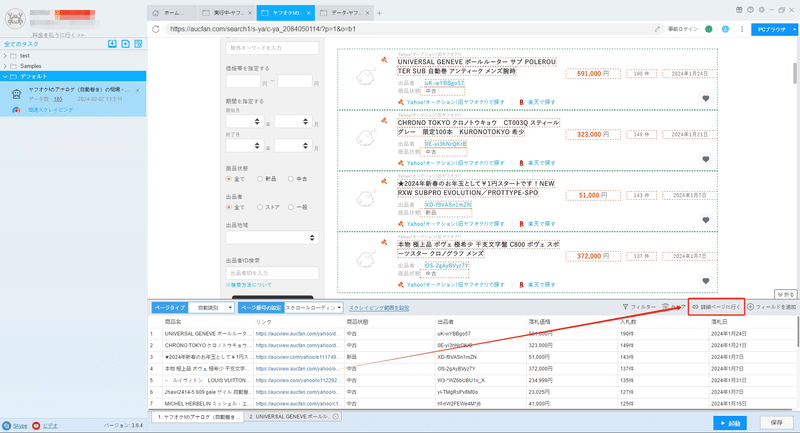Image resolution: width=800 pixels, height=433 pixels.
Task: Select 商品状態 全て radio button
Action: 229,179
